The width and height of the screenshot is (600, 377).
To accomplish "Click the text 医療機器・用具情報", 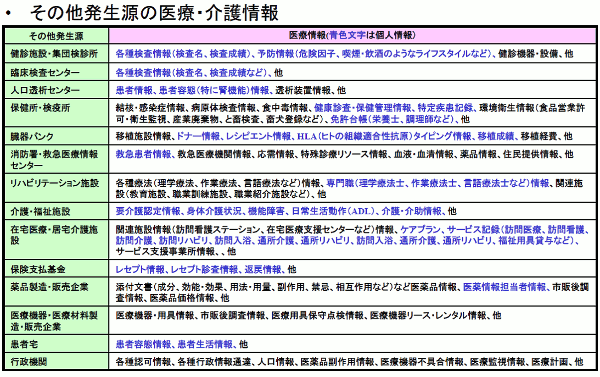I will 155,316.
